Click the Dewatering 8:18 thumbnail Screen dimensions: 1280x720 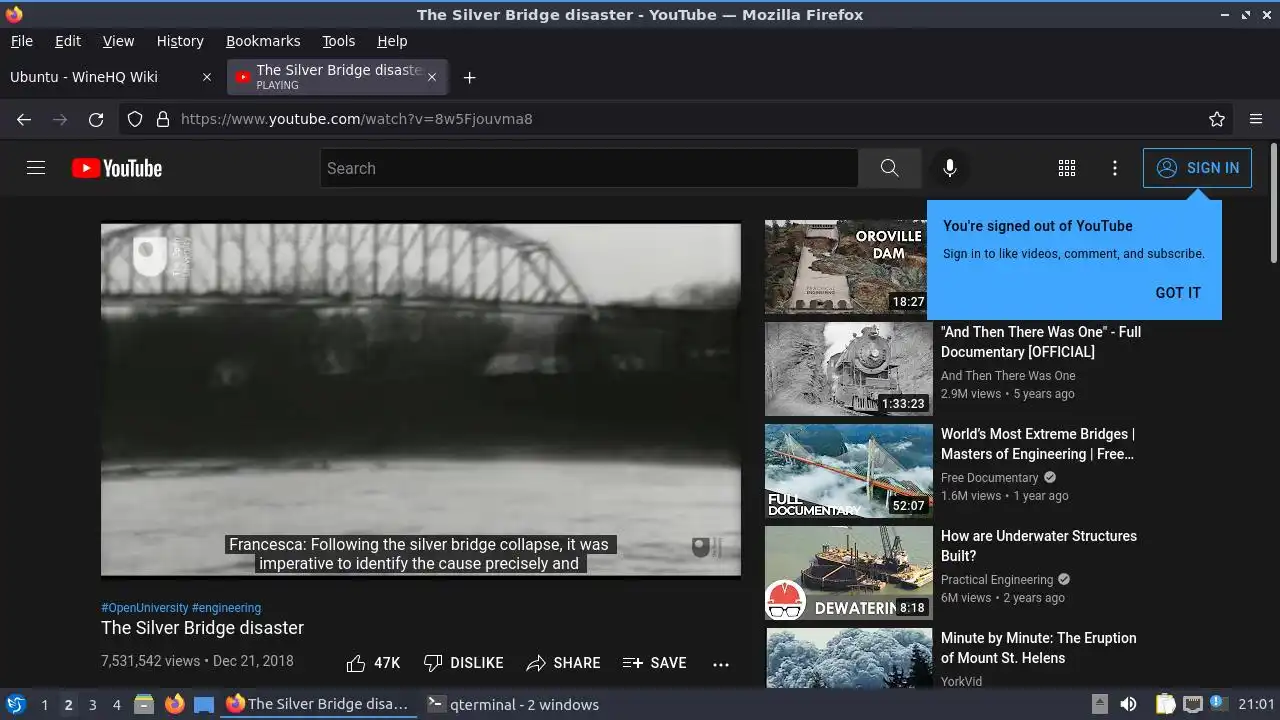(x=849, y=573)
